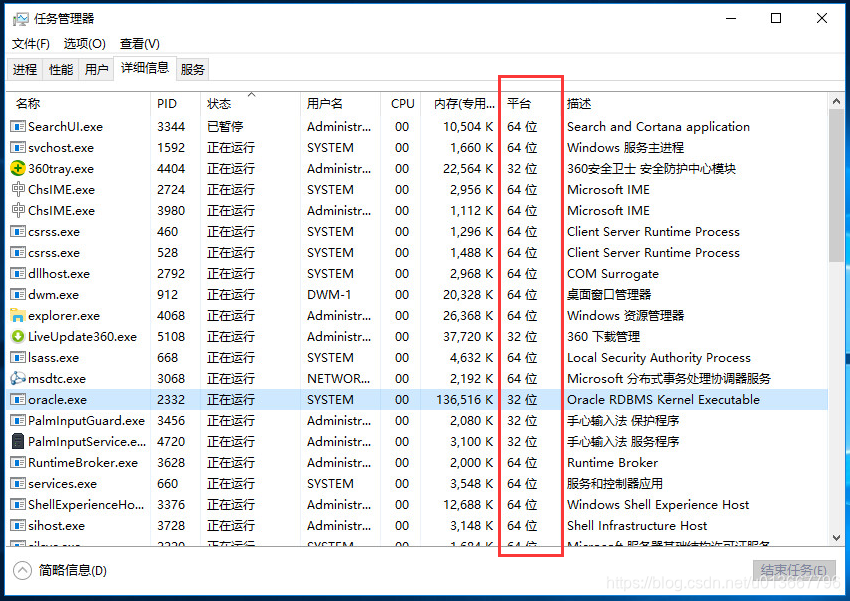
Task: Click the 已暂停 status of SearchUI.exe
Action: (x=225, y=126)
